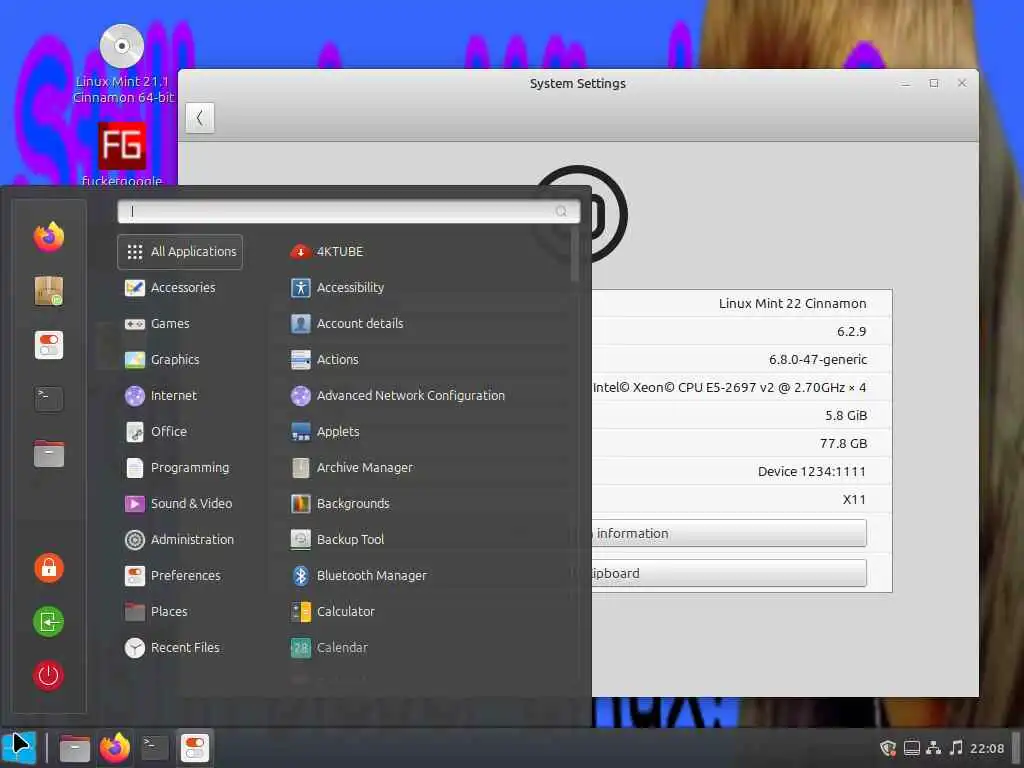Viewport: 1024px width, 768px height.
Task: Click the application list scrollbar
Action: click(575, 256)
